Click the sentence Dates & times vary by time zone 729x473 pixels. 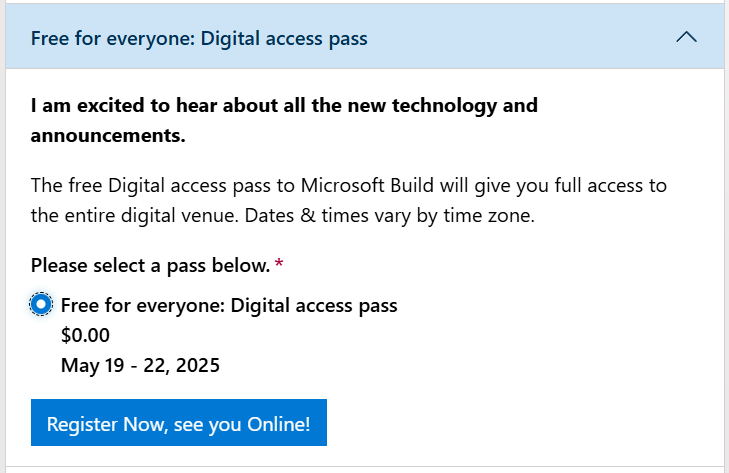coord(390,215)
